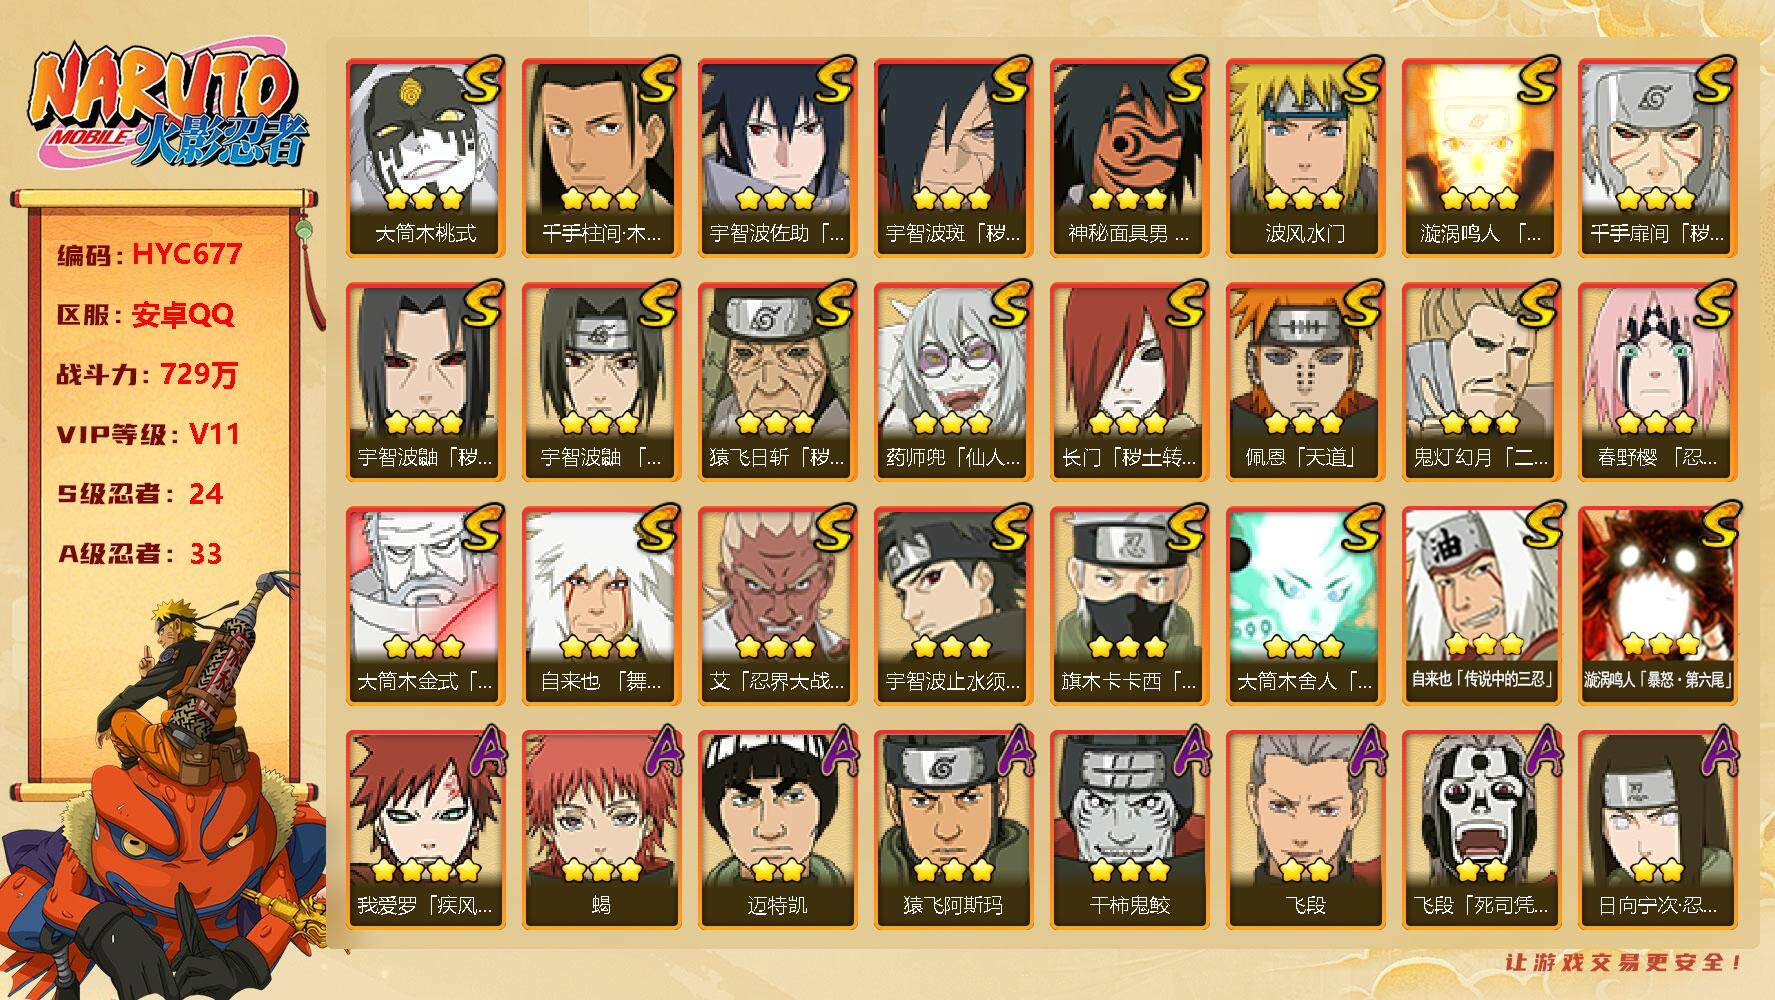
Task: Click the 编码 HYC677 text
Action: click(x=150, y=254)
